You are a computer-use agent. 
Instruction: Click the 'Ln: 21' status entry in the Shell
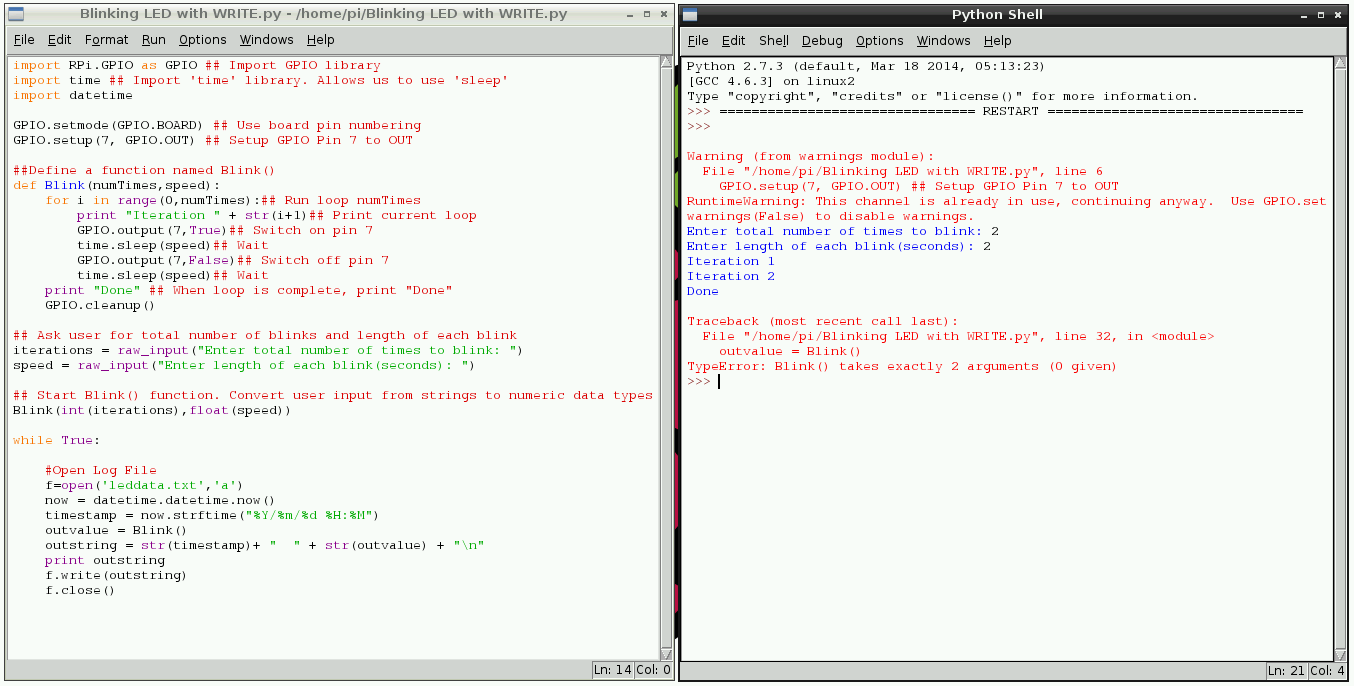pos(1287,671)
